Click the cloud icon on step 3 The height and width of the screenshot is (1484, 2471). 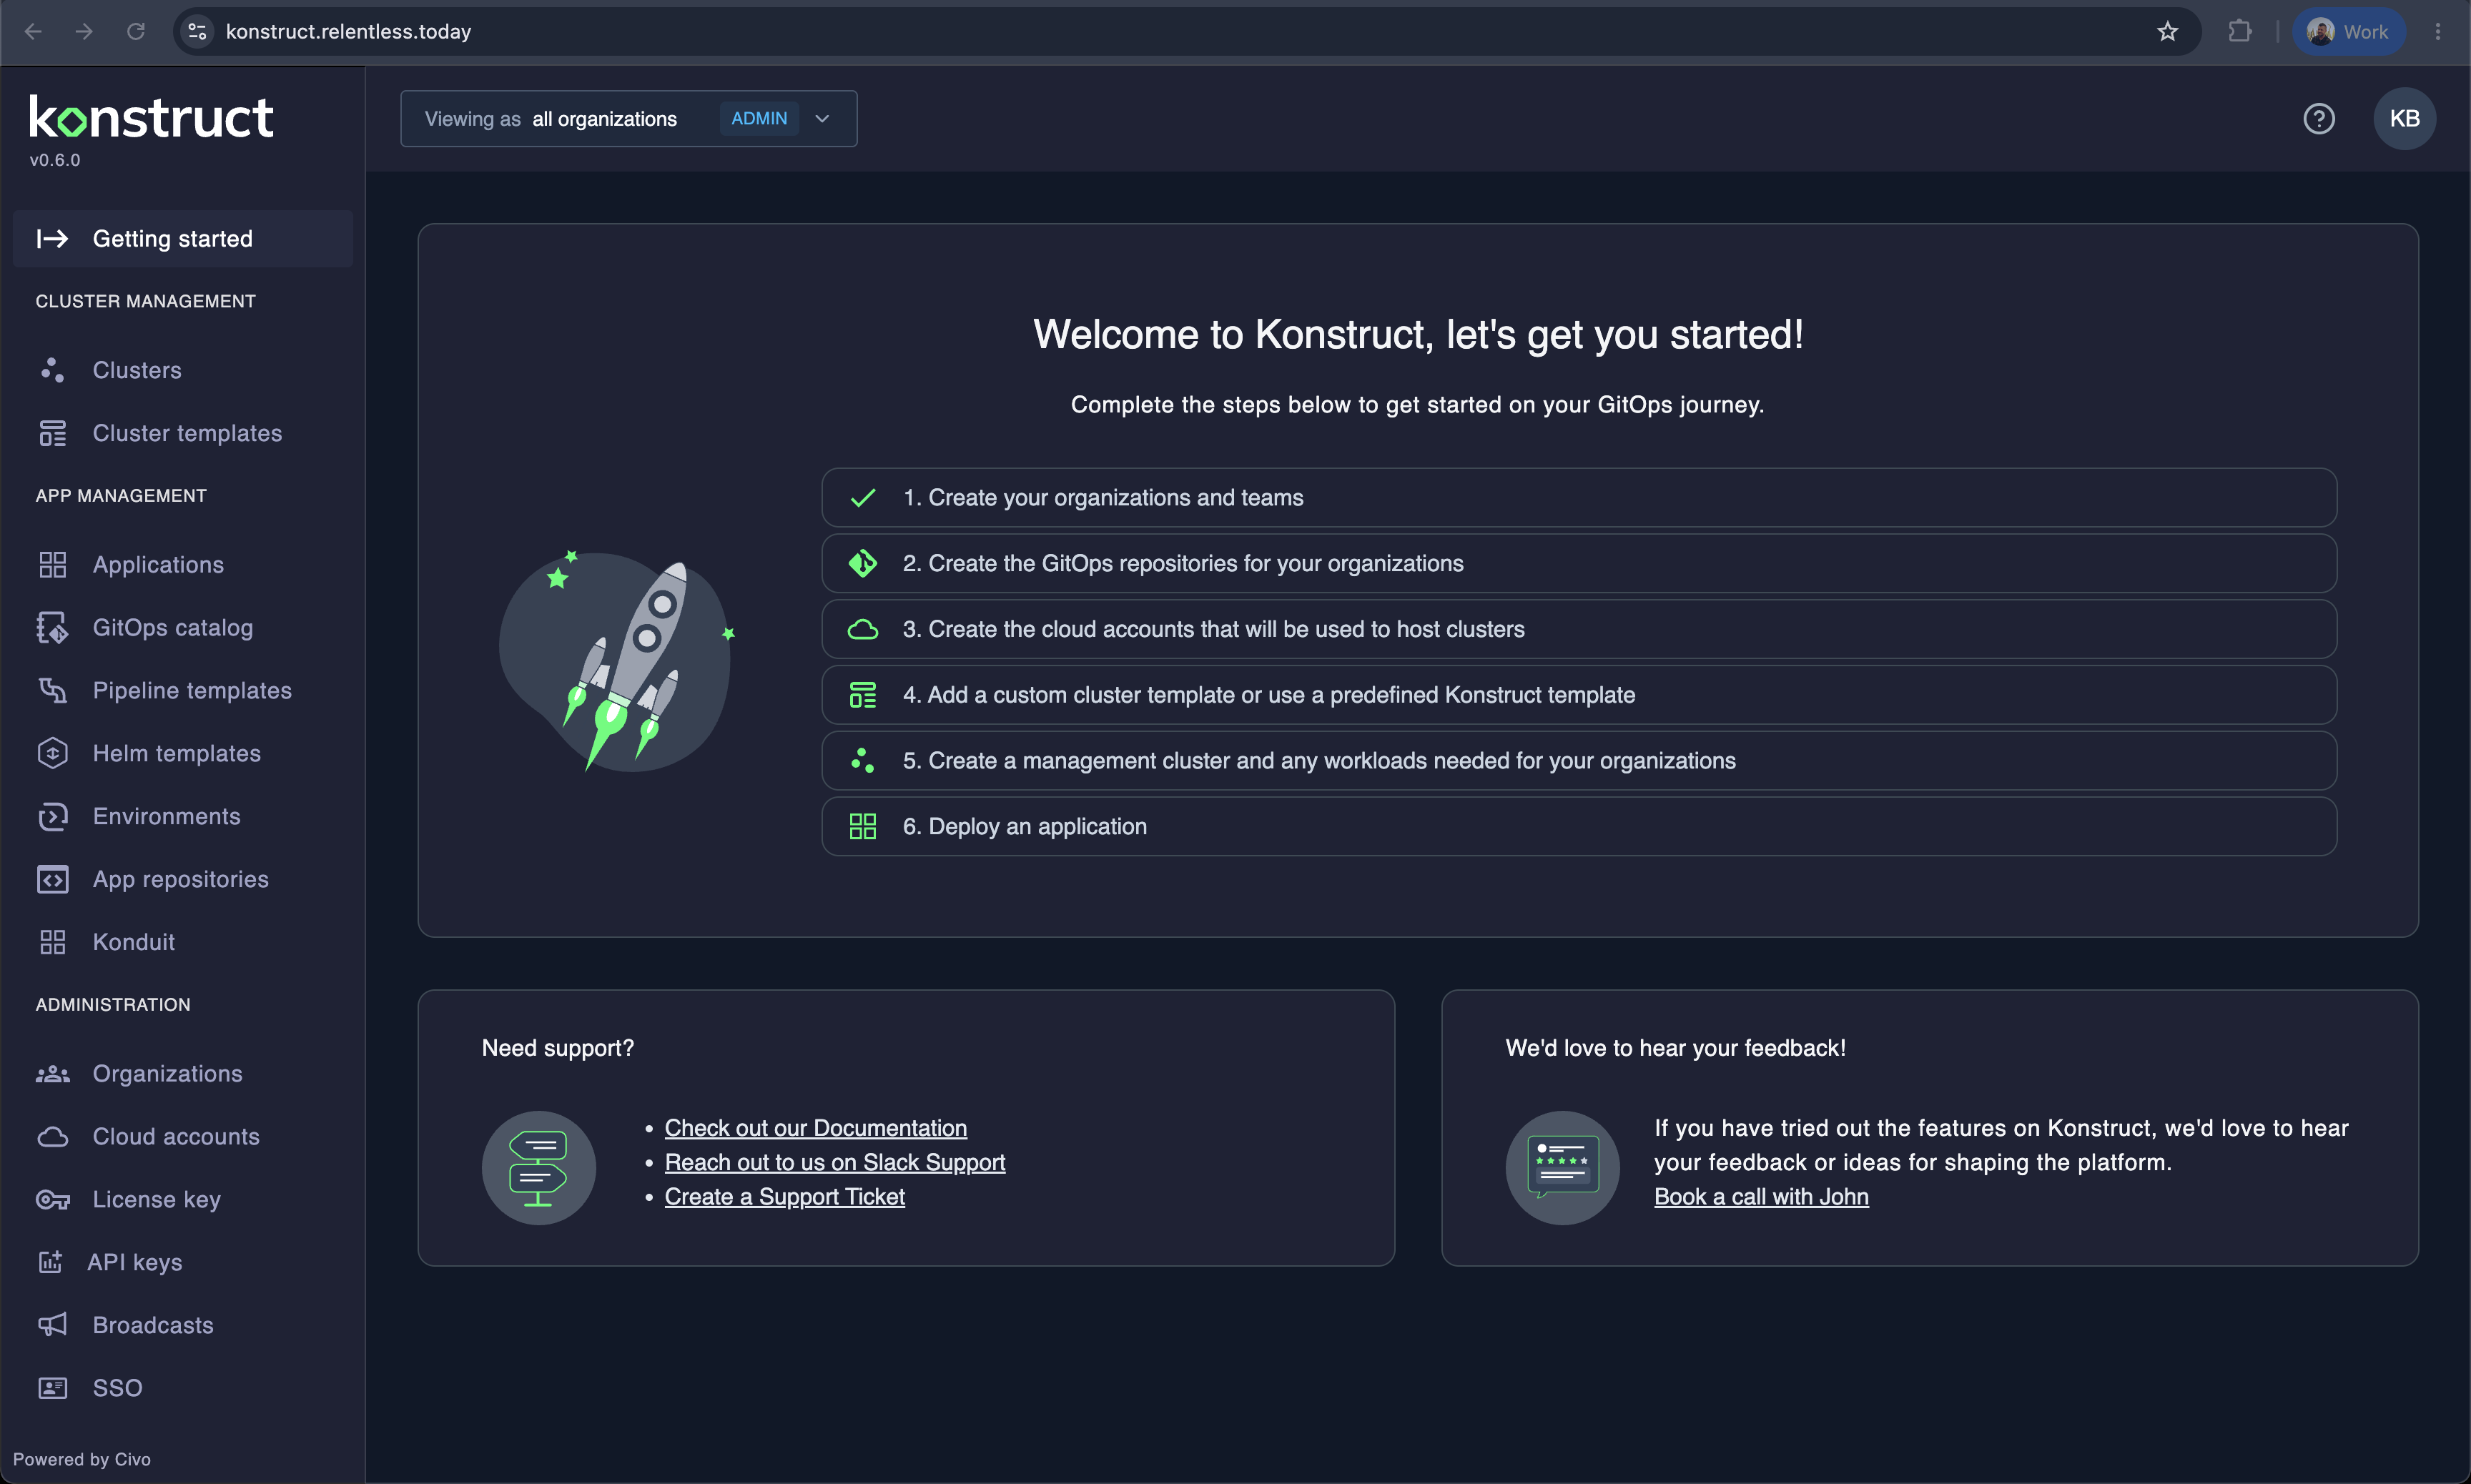(863, 630)
